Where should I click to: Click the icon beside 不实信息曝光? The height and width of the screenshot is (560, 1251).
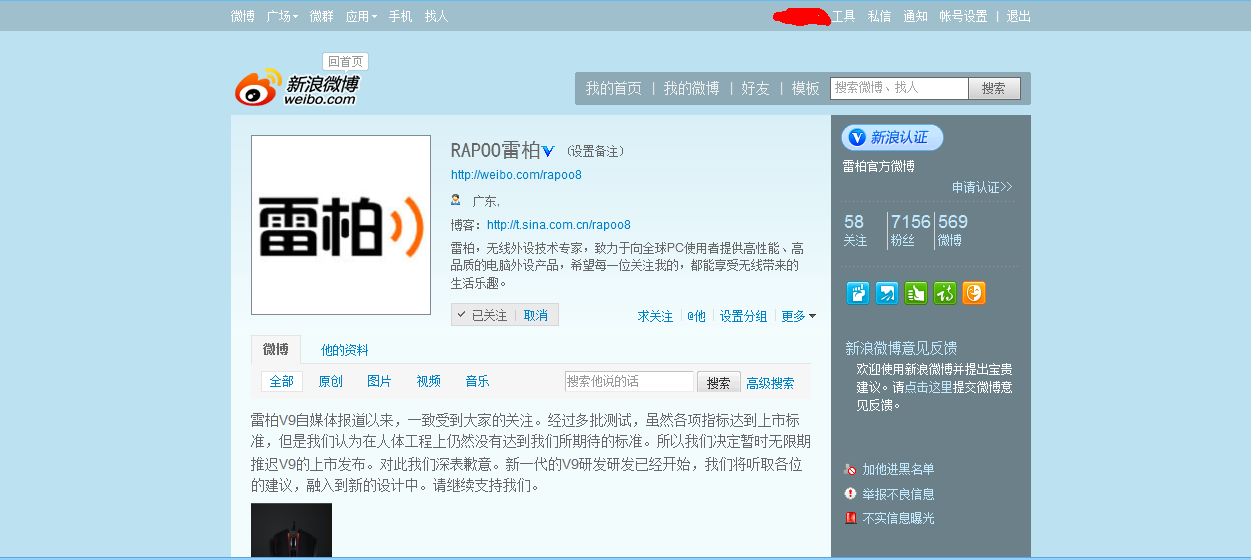pos(850,518)
